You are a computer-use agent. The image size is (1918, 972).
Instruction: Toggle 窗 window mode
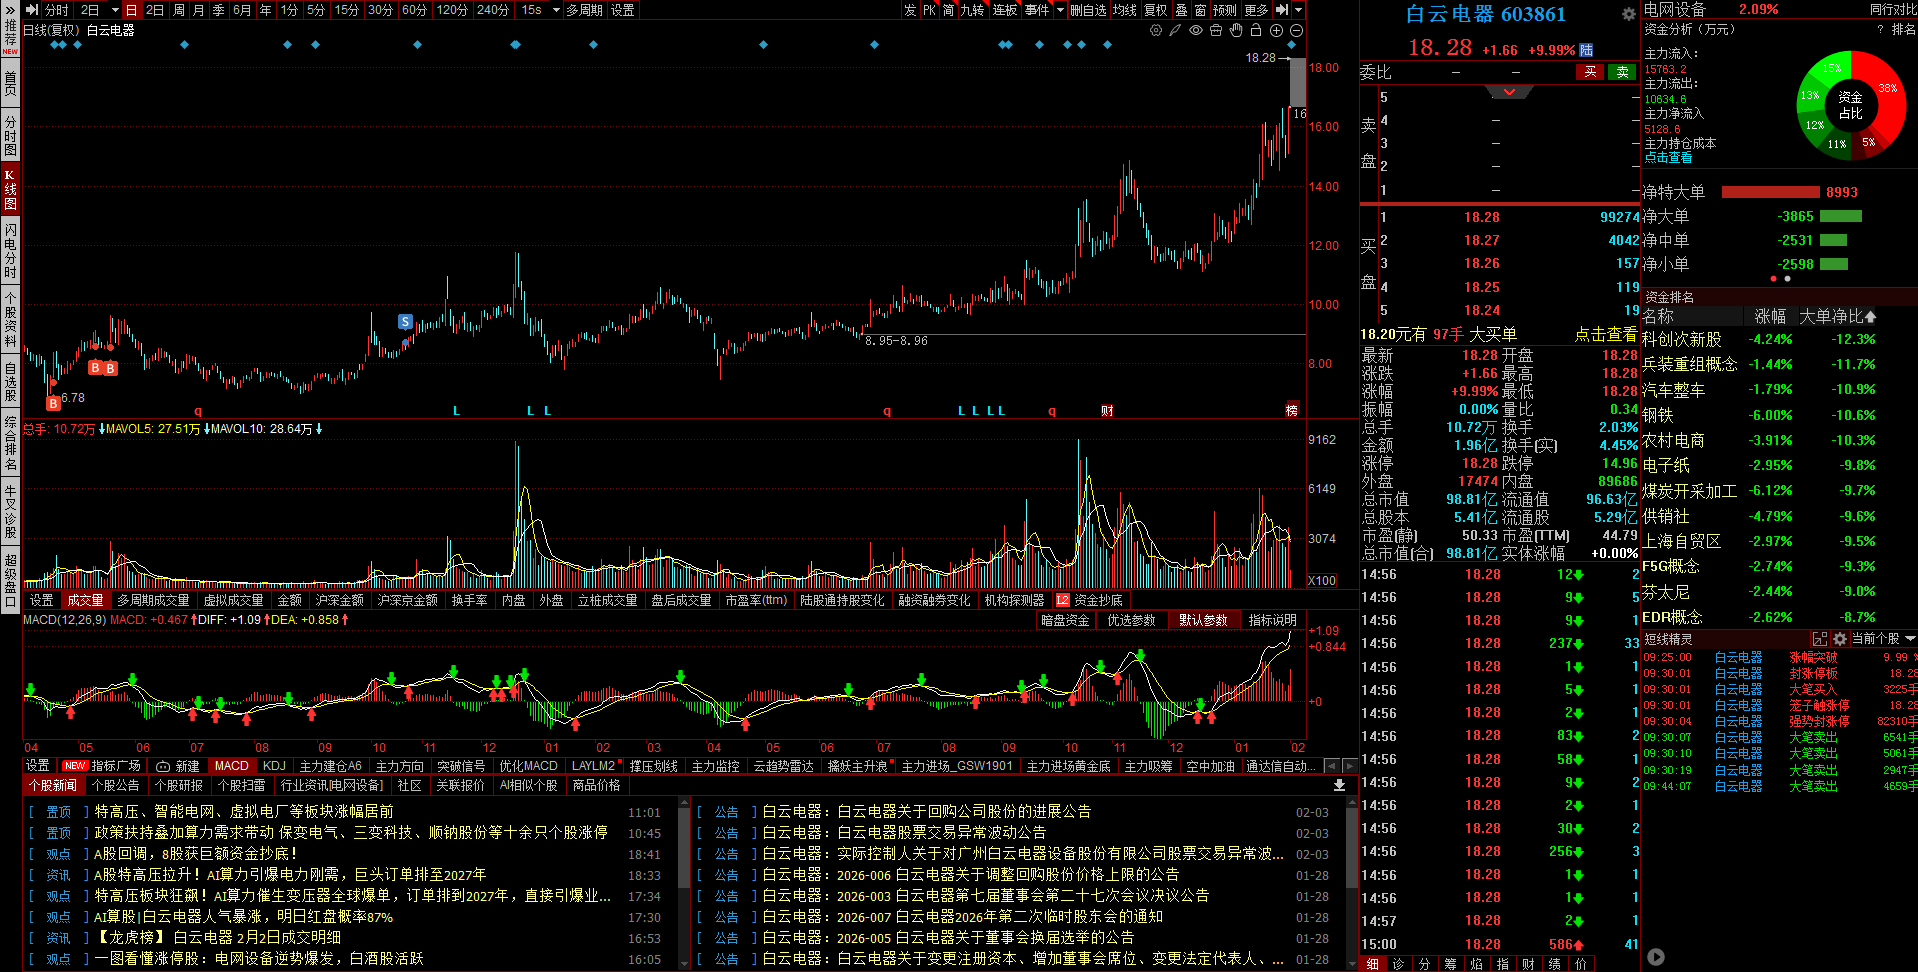coord(1200,10)
